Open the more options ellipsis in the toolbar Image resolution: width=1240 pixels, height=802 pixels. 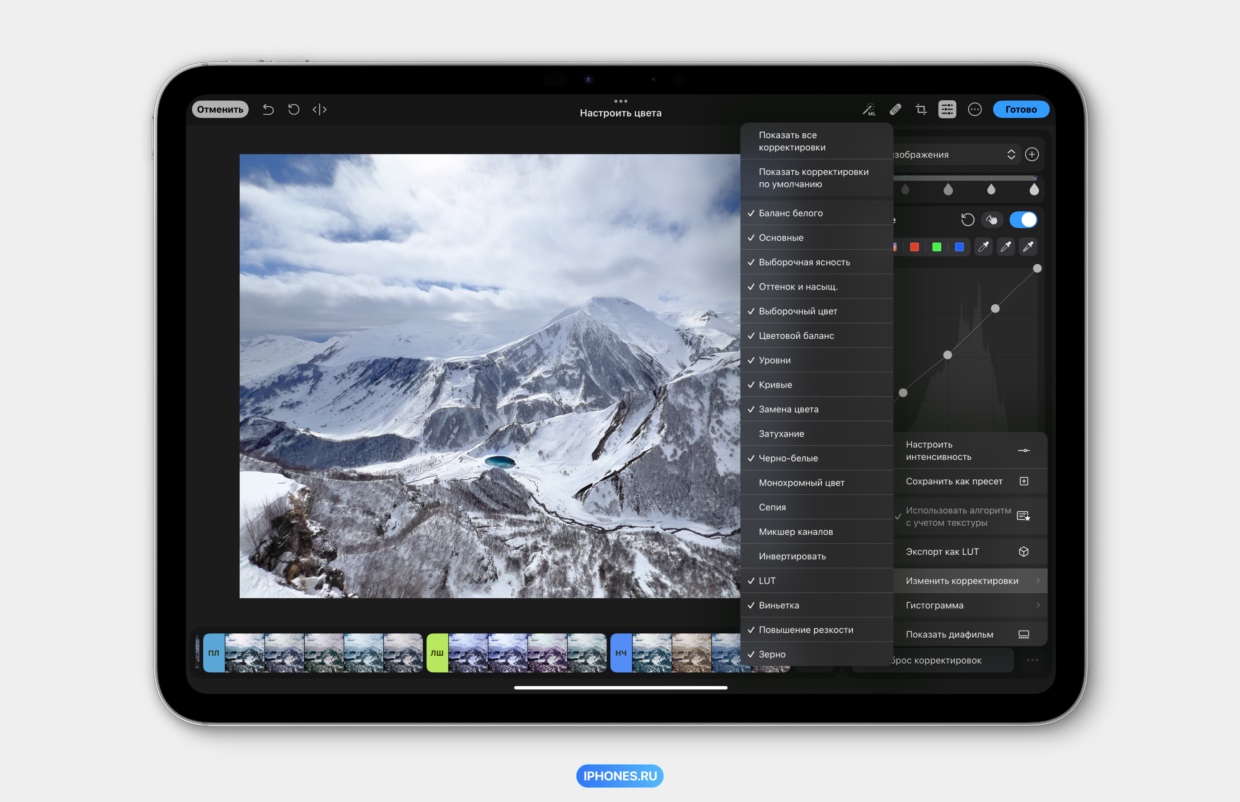[x=975, y=110]
